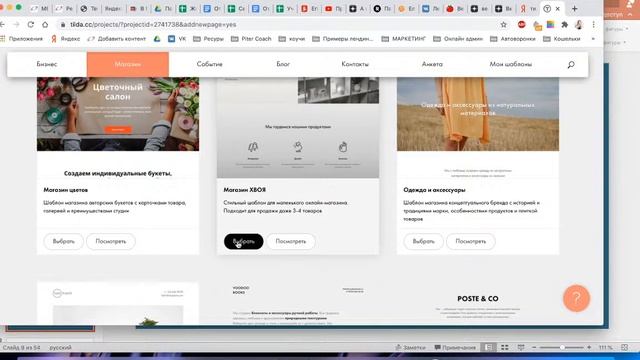Click Посмотреть for Магазин ХВОЯ template

click(291, 241)
